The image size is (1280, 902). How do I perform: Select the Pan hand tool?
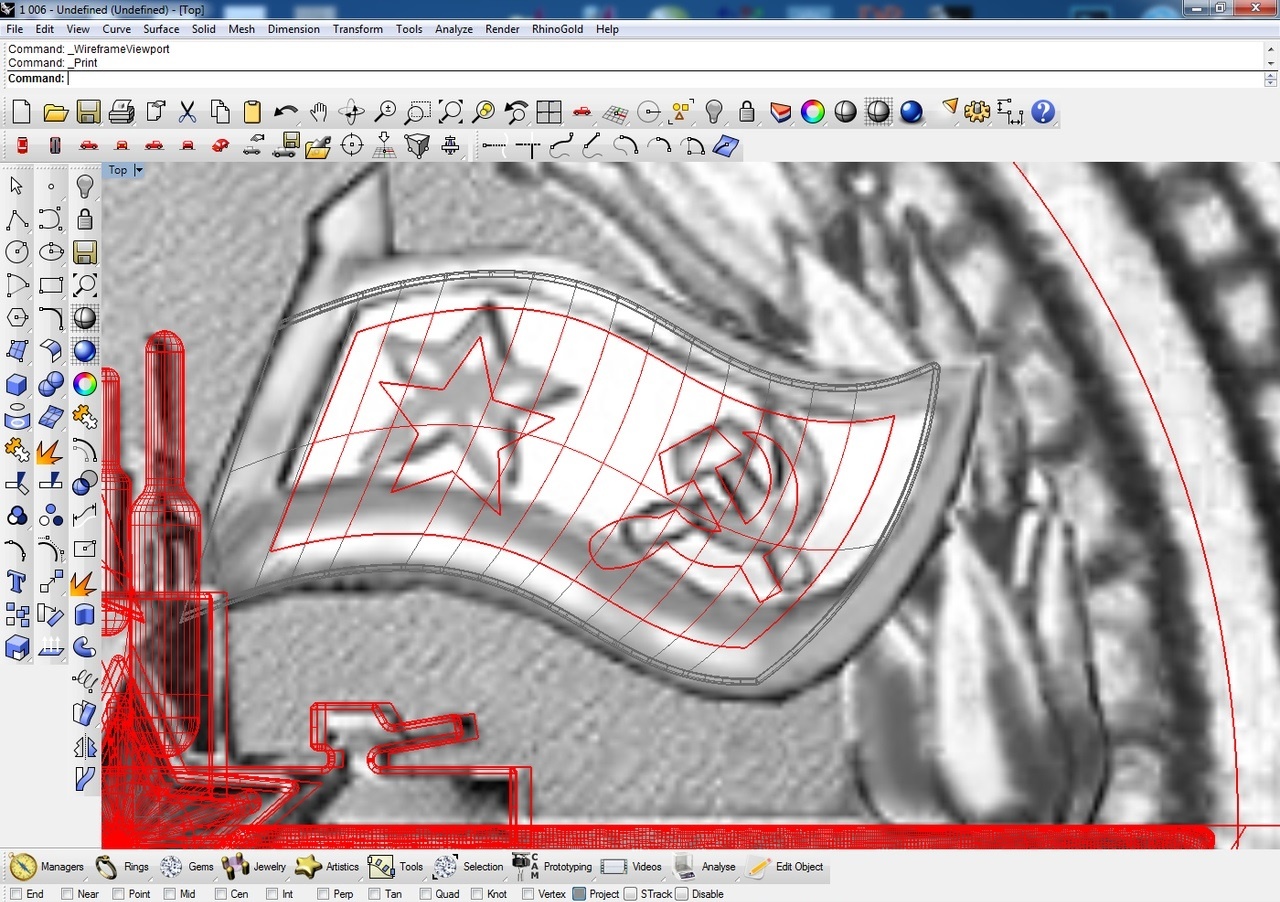point(318,112)
